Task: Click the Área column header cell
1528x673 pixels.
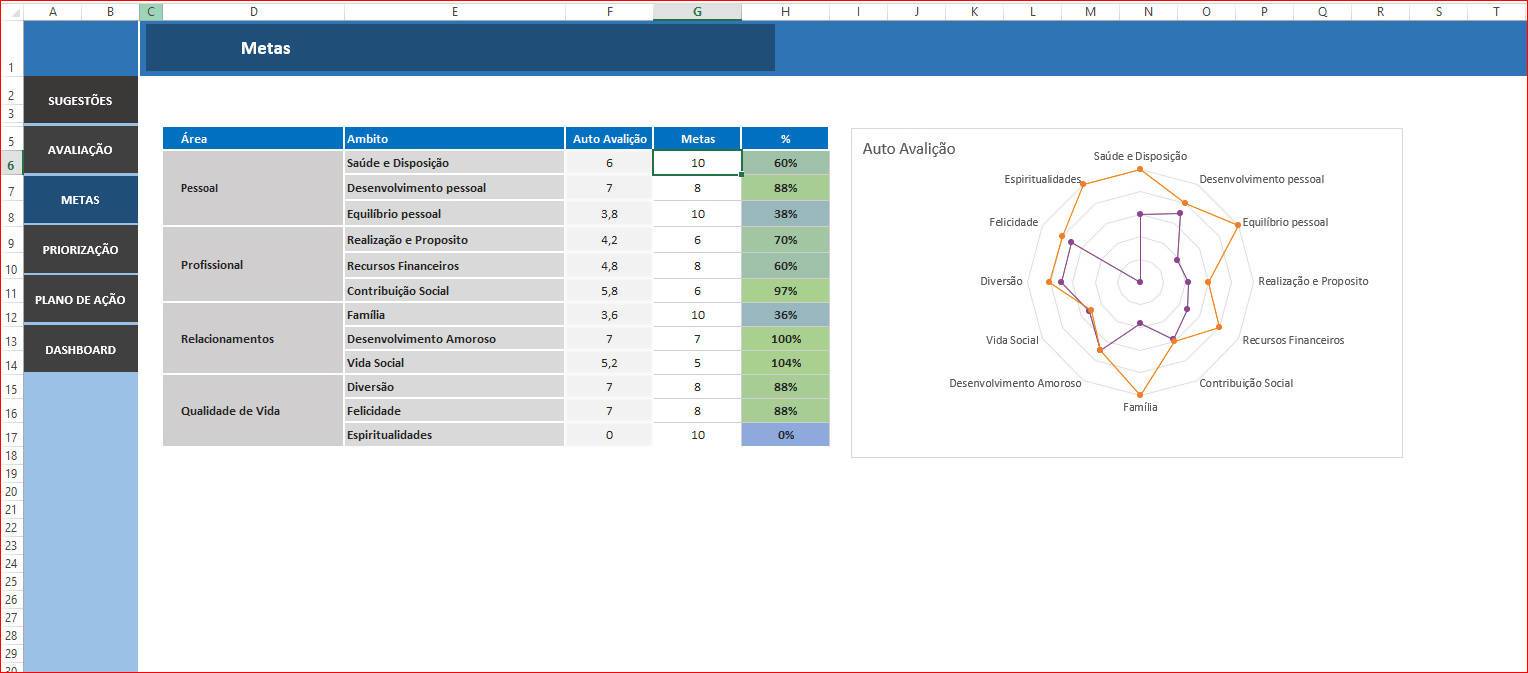Action: [253, 139]
